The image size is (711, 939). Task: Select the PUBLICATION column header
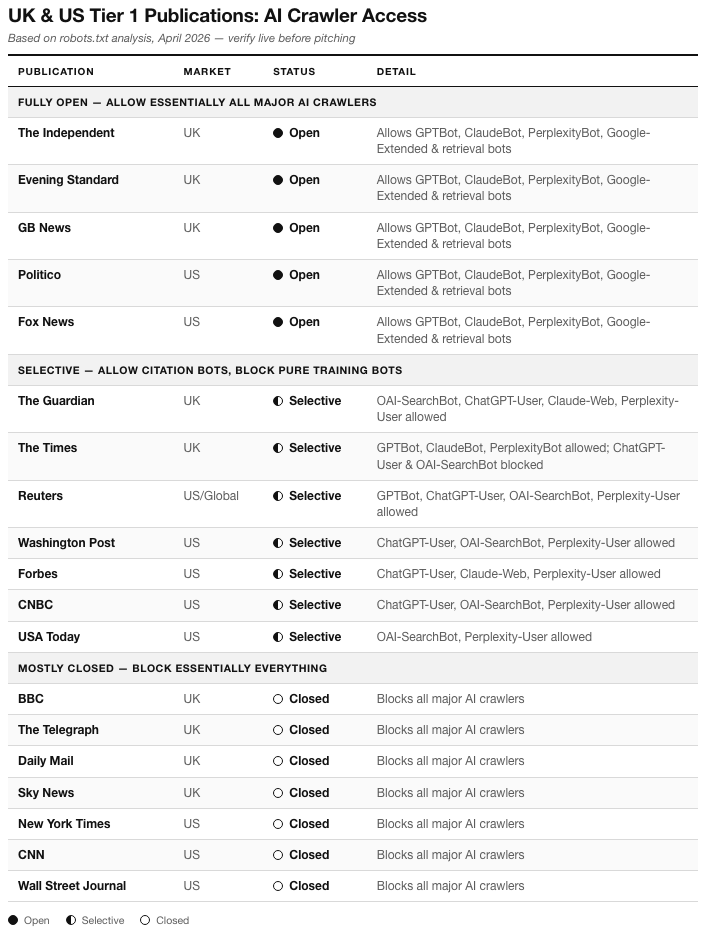pos(56,72)
